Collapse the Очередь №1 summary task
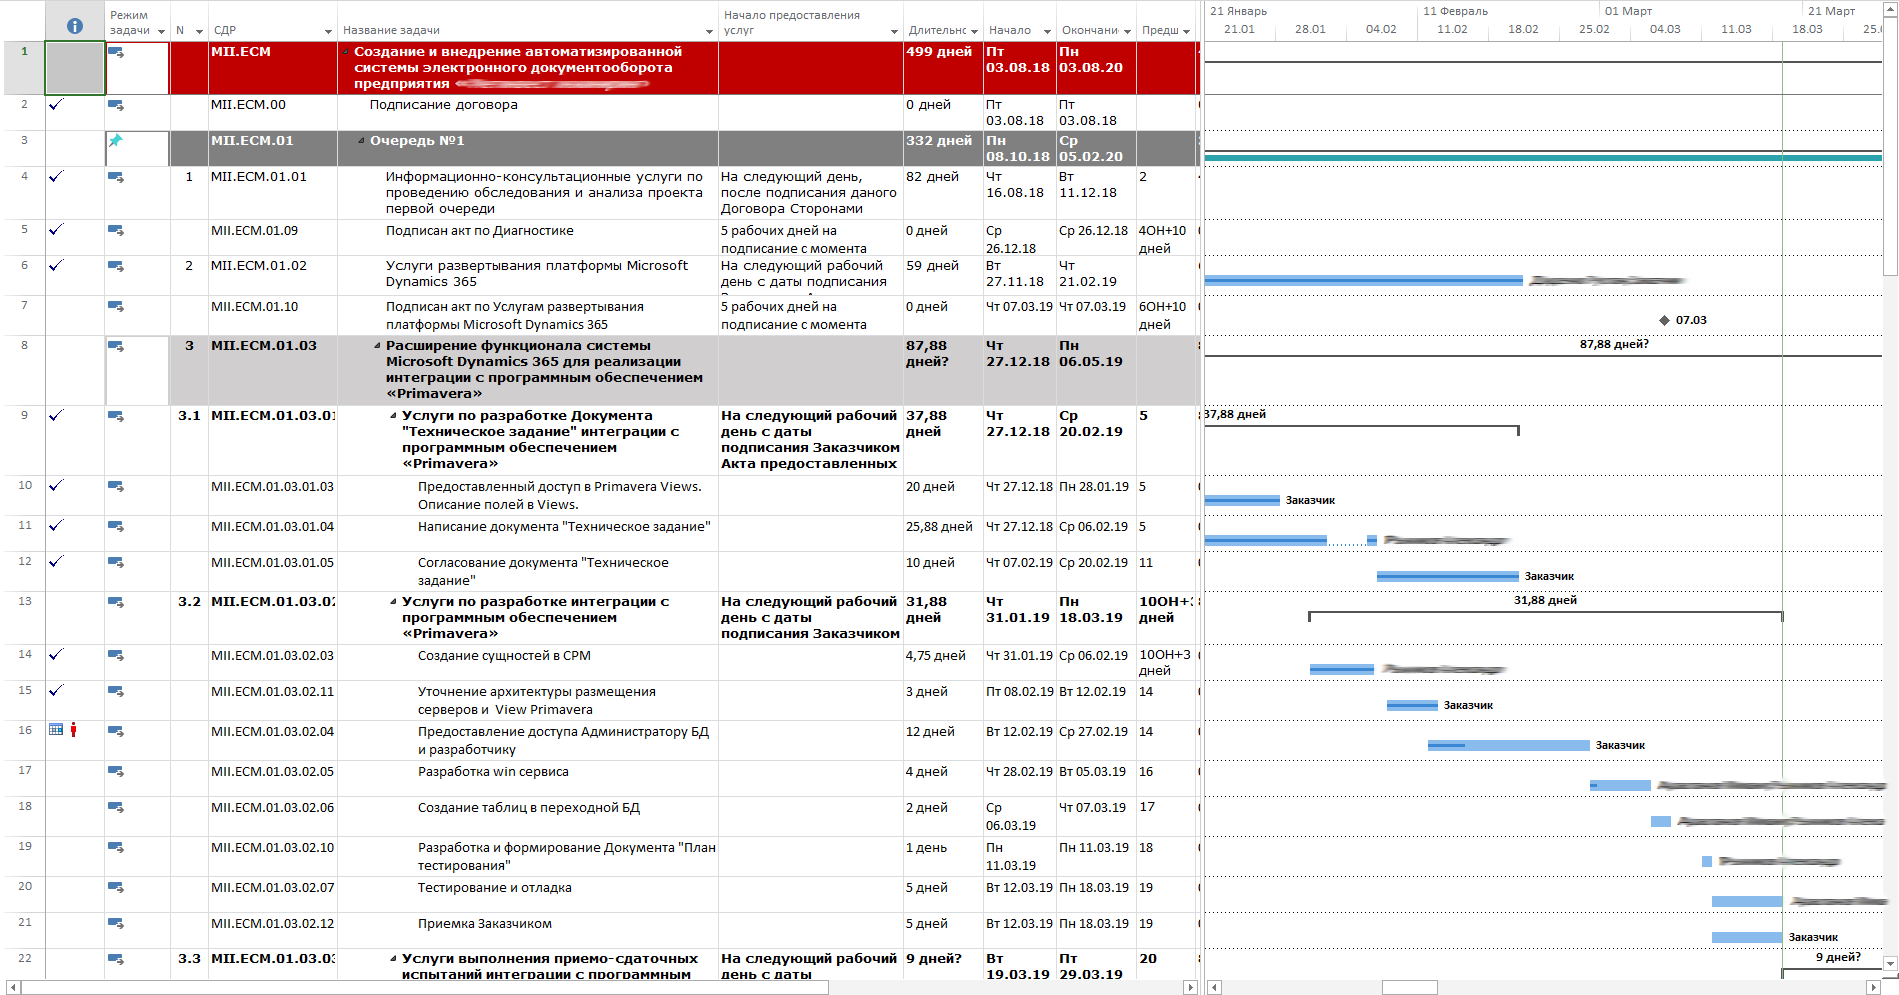Screen dimensions: 1899x995 pyautogui.click(x=362, y=141)
